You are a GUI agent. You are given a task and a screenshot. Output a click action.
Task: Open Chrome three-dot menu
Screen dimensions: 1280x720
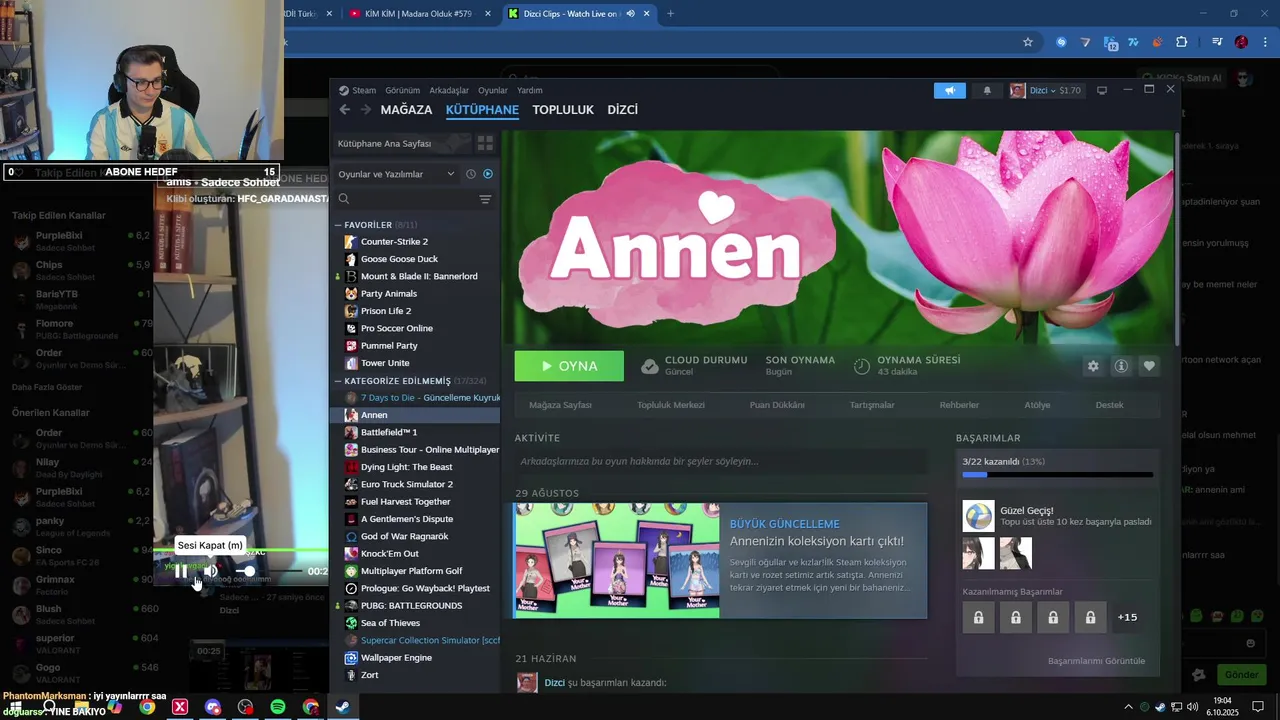click(x=1265, y=42)
